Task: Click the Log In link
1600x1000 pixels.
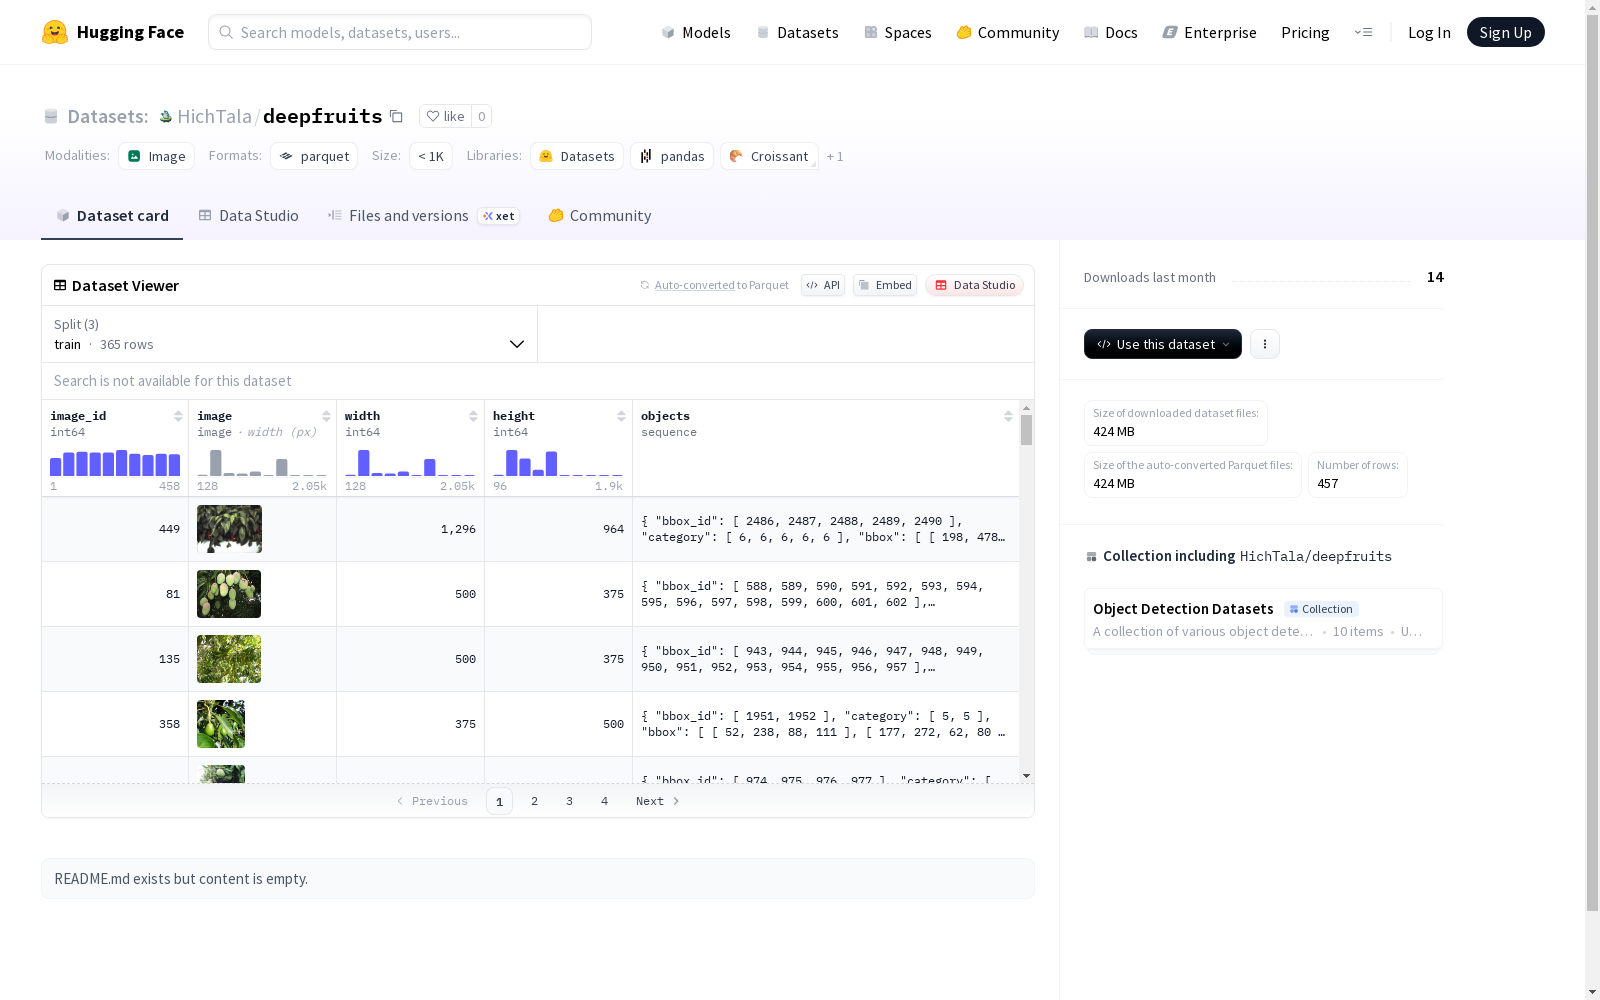Action: 1429,33
